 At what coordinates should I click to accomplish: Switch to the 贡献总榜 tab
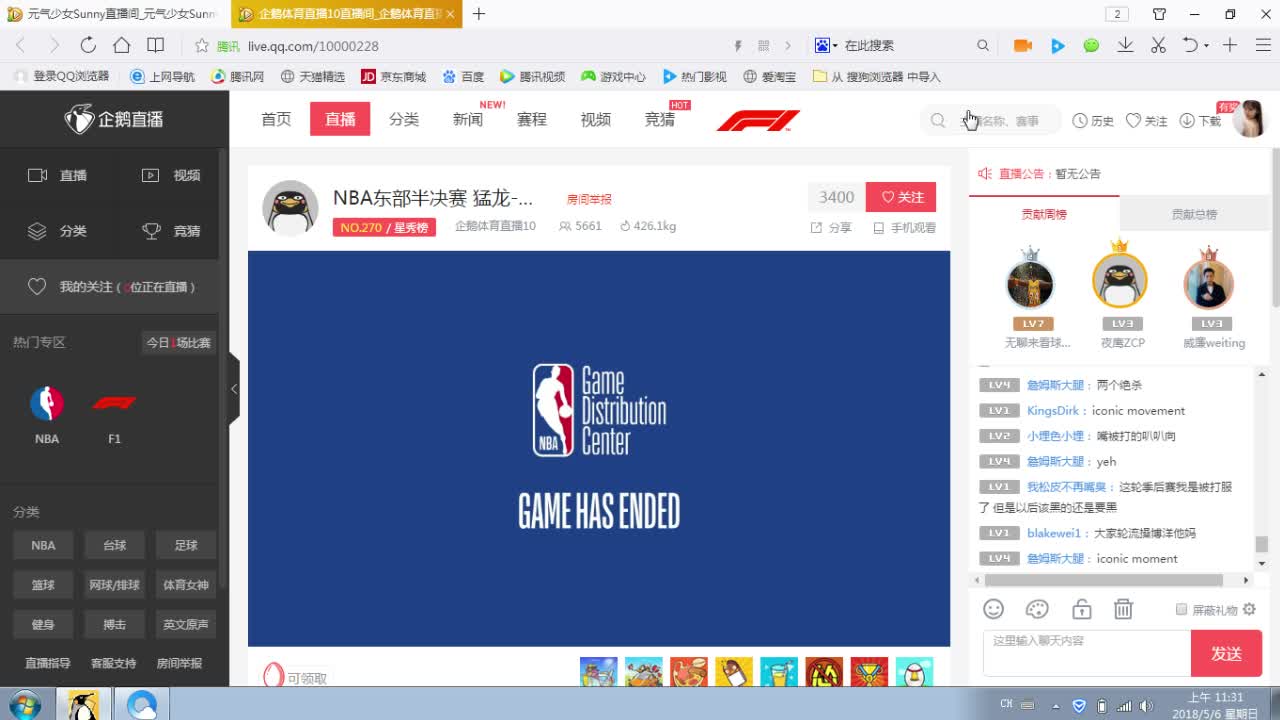1194,214
